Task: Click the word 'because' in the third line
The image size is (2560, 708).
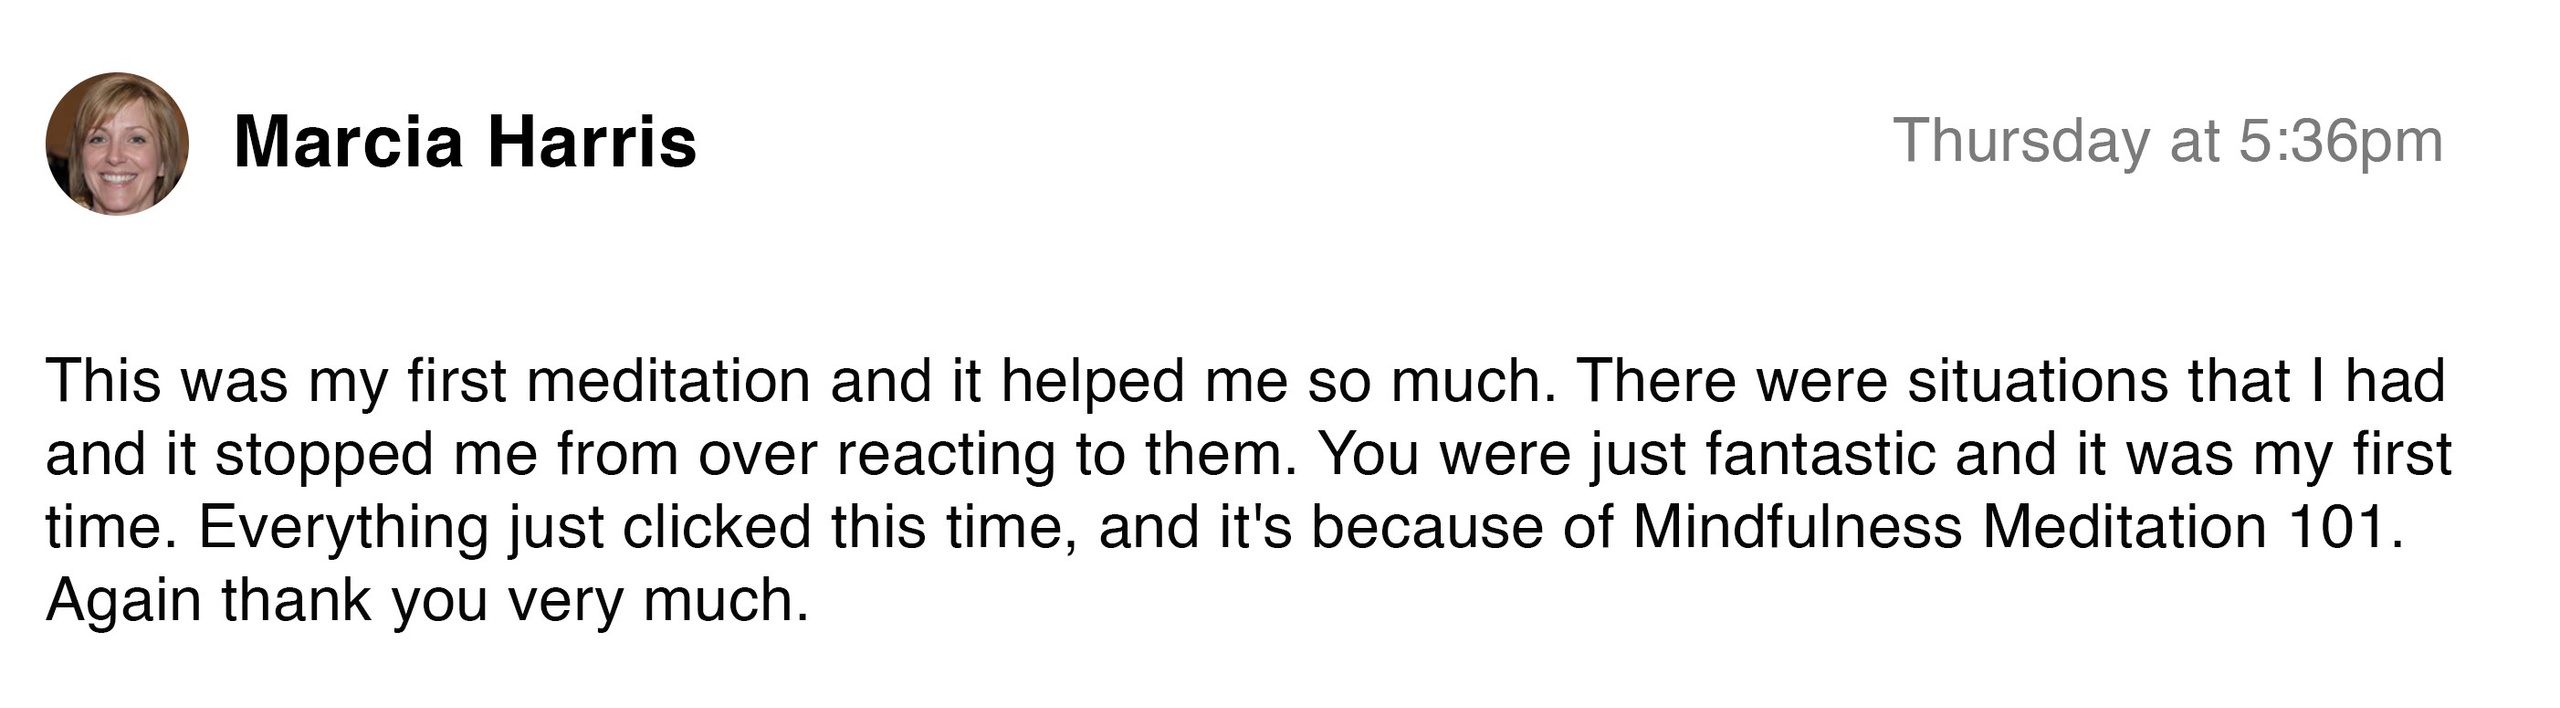Action: point(1427,528)
